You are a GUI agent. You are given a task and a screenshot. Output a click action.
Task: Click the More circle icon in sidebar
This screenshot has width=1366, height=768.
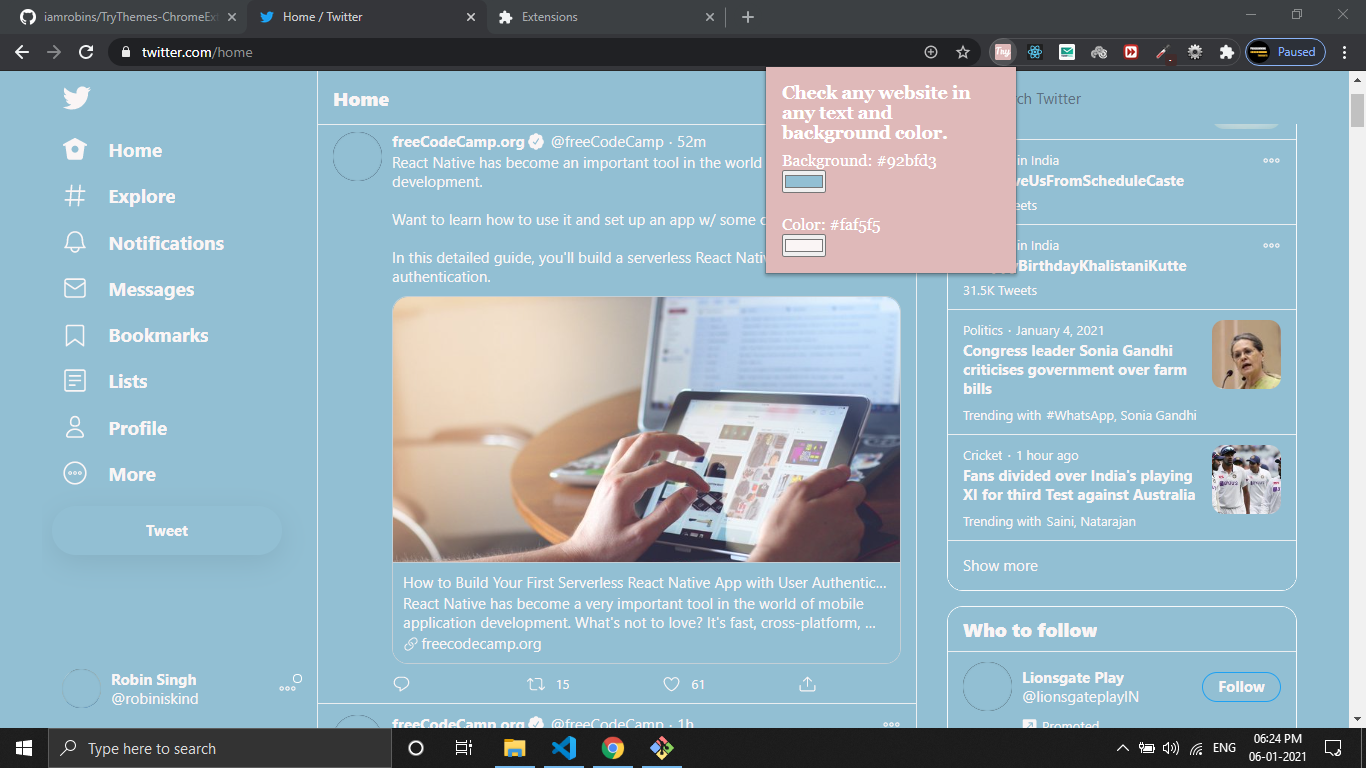(x=75, y=474)
